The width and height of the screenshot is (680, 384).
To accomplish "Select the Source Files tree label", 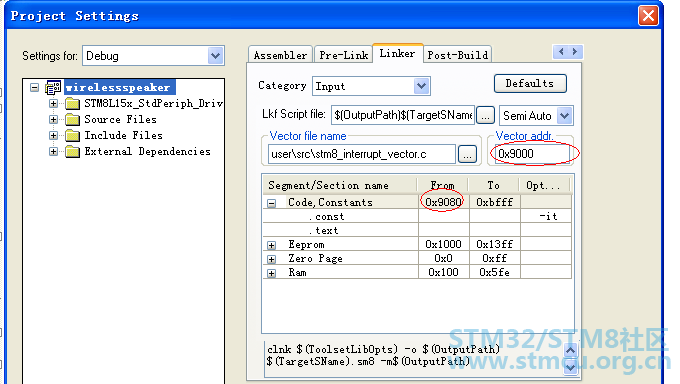I will (120, 119).
